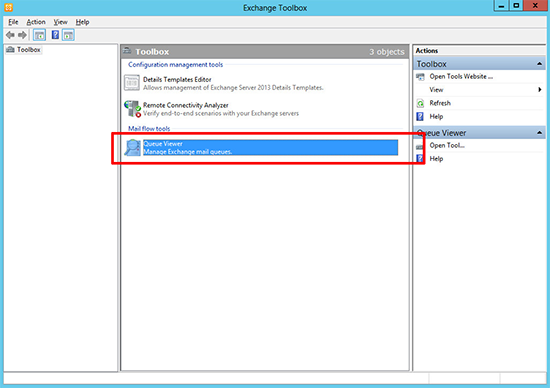
Task: Click Open Tool under Queue Viewer actions
Action: pos(447,145)
